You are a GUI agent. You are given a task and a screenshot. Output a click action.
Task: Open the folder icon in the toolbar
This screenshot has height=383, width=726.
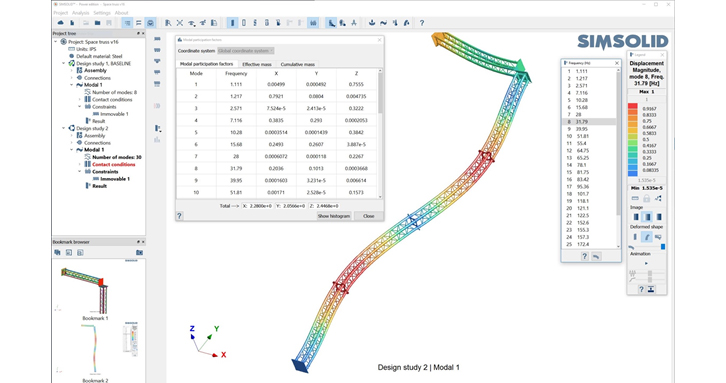(97, 23)
